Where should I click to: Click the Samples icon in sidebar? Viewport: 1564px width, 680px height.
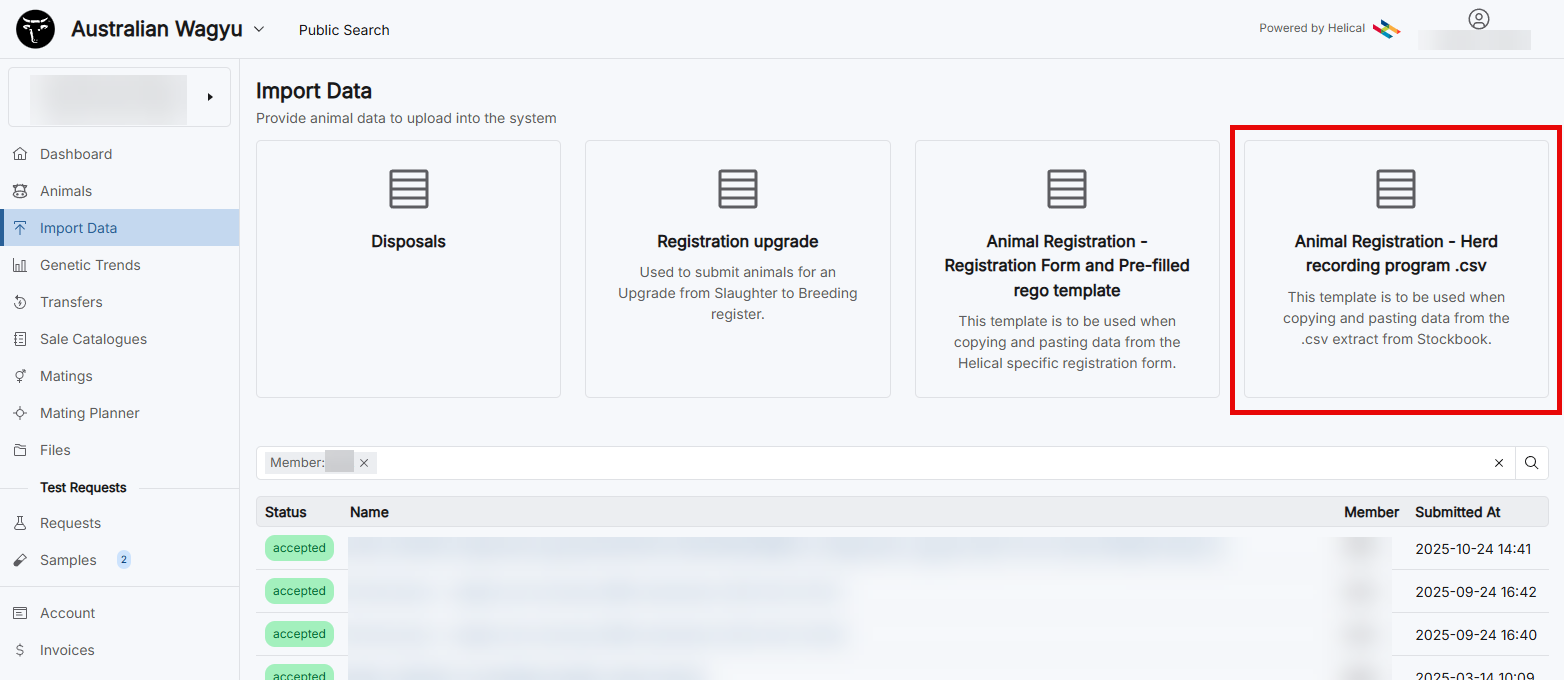tap(20, 560)
